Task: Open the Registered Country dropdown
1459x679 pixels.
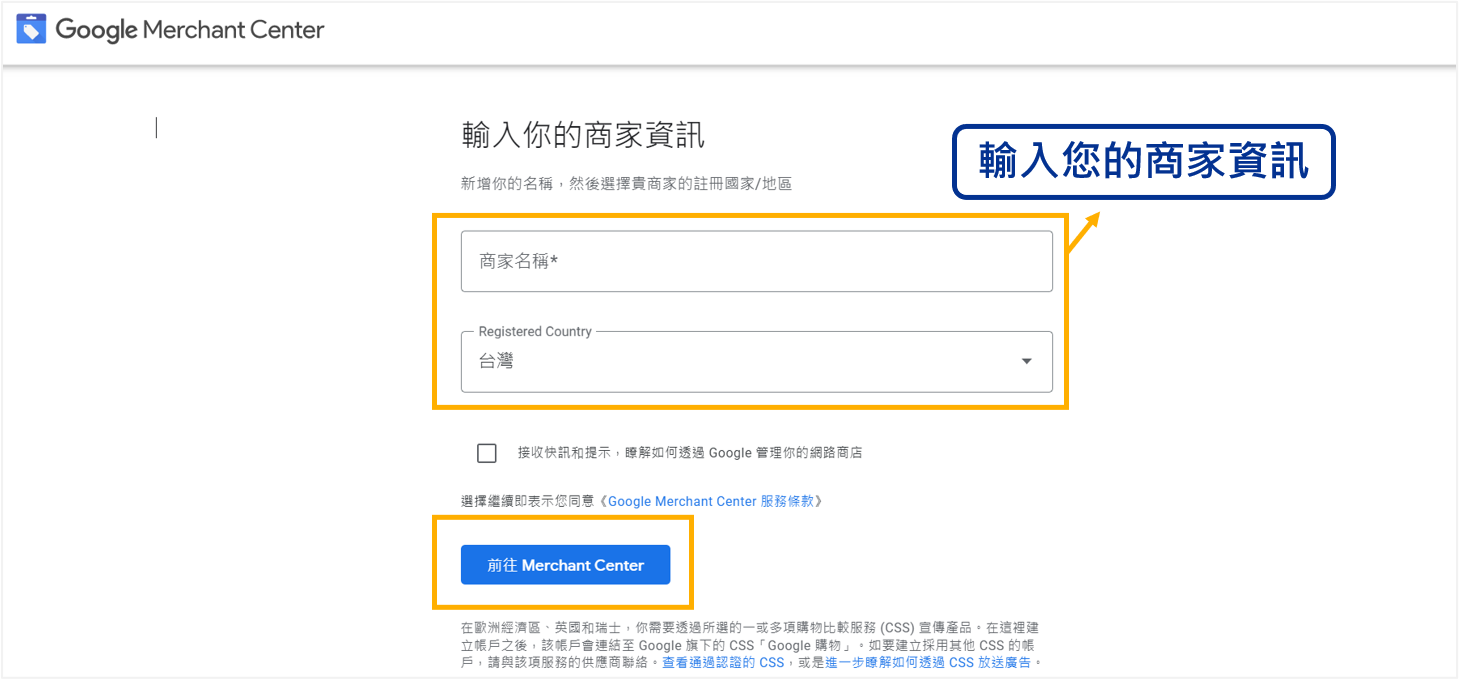Action: [x=756, y=361]
